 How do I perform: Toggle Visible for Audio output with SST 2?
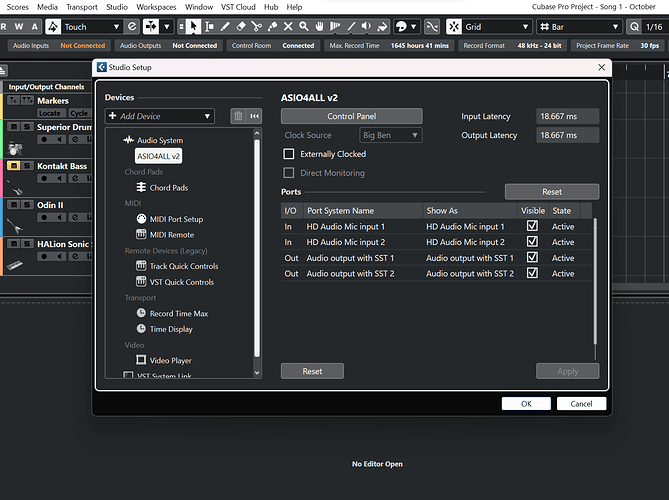click(532, 273)
